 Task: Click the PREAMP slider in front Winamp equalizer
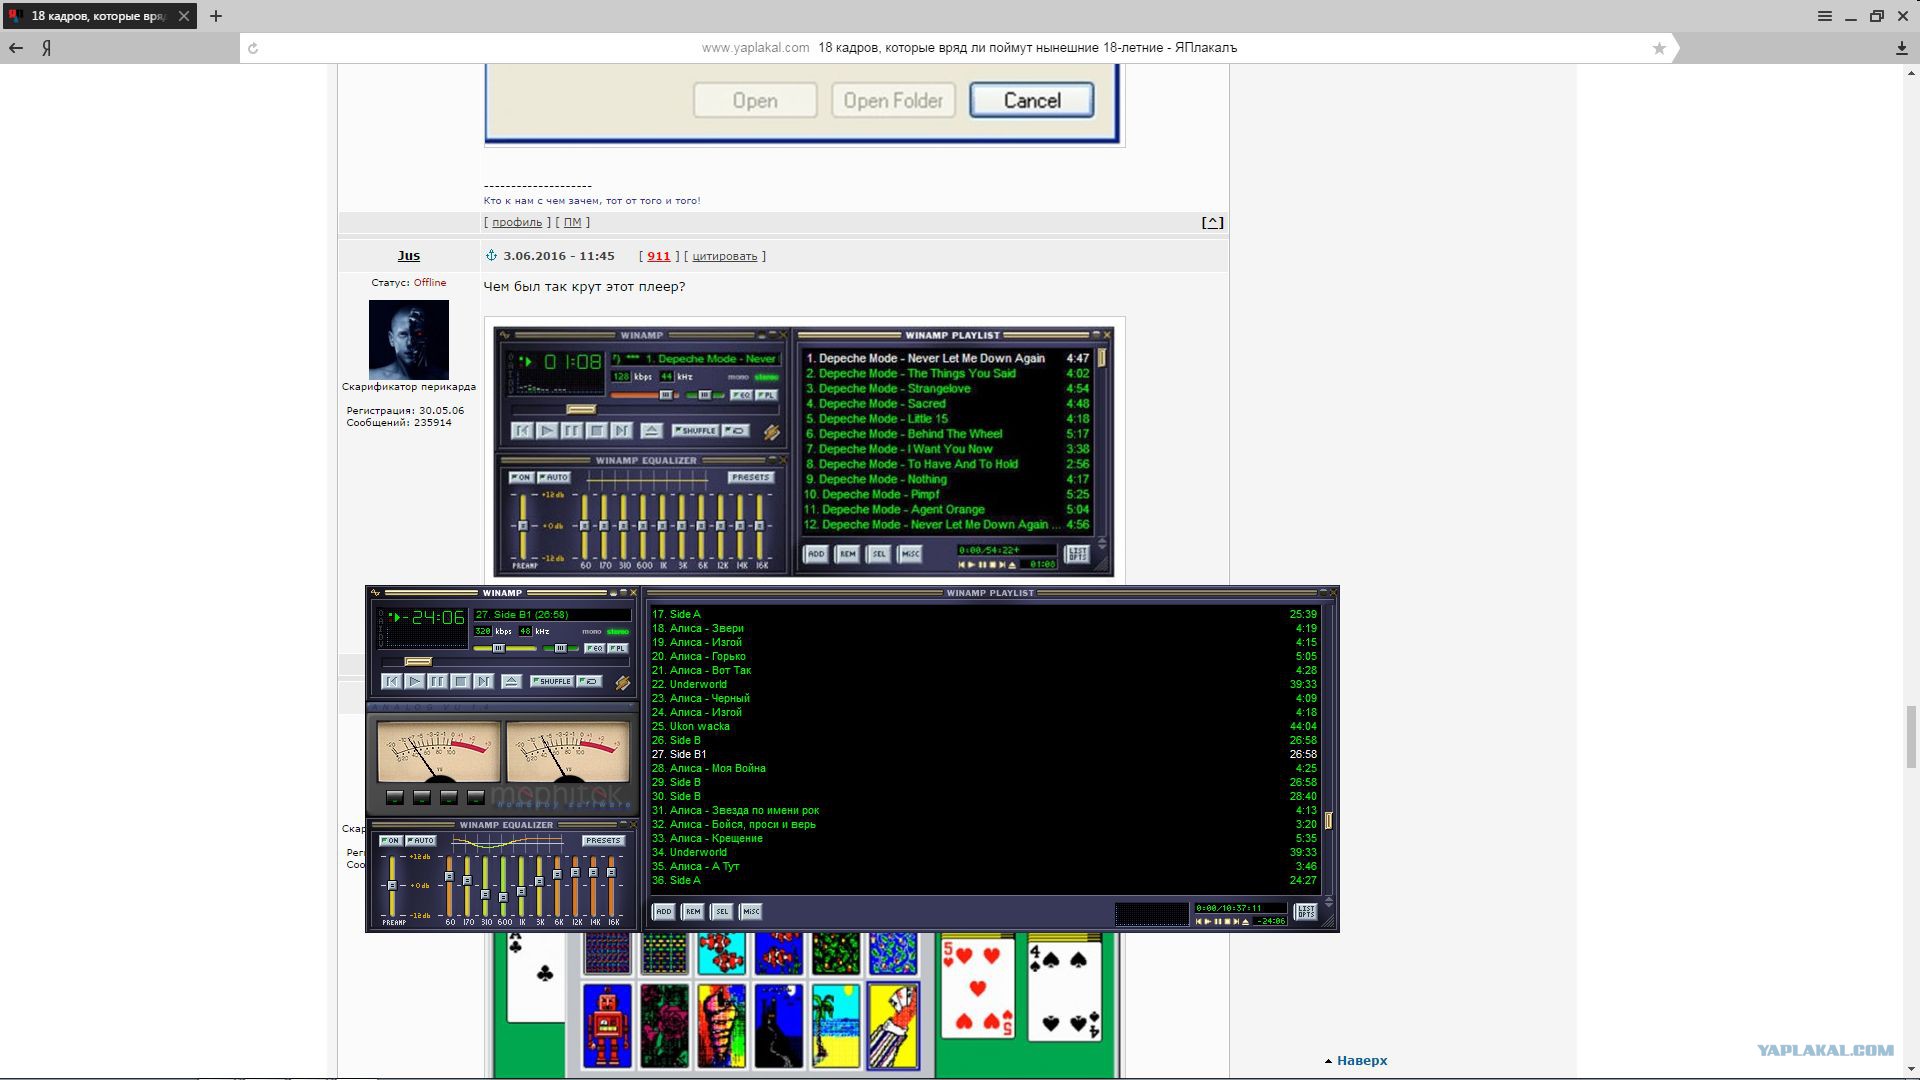coord(392,886)
